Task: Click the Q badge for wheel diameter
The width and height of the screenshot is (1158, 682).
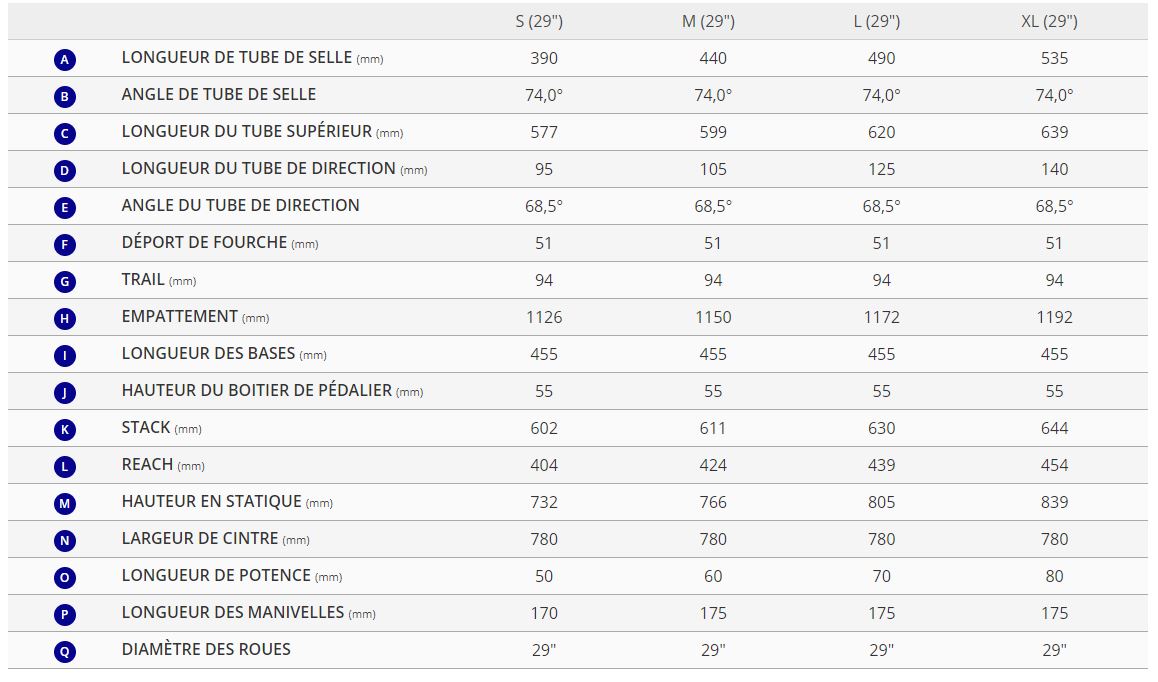Action: 65,652
